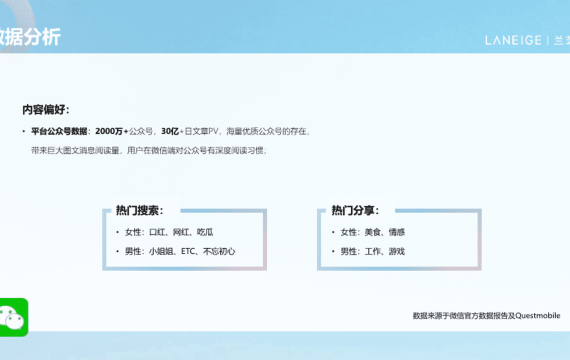
Task: Select the 女性：口红、网红、吃瓜 line
Action: click(x=169, y=232)
